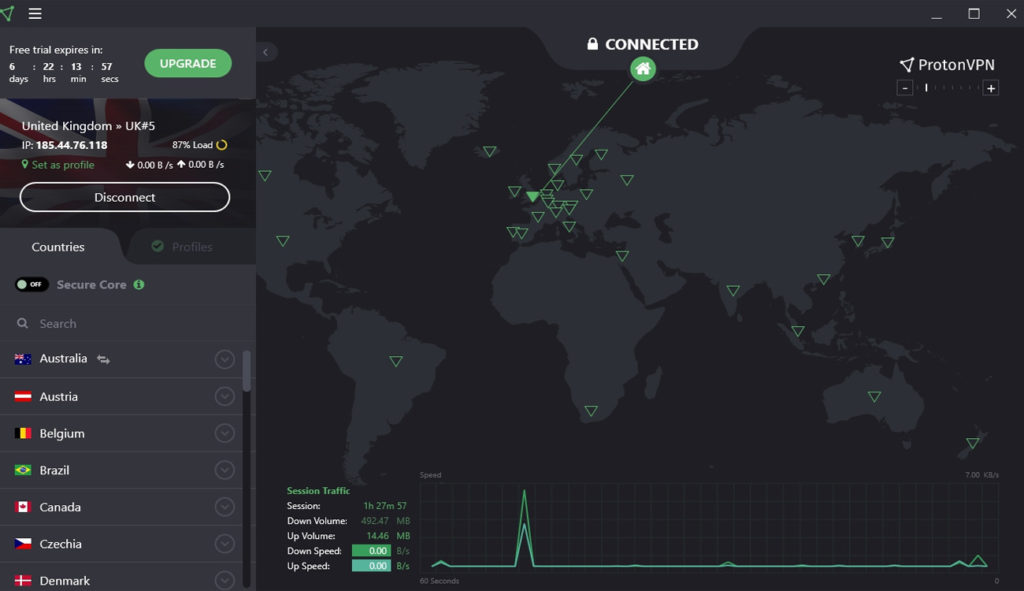Open the hamburger menu

(35, 14)
